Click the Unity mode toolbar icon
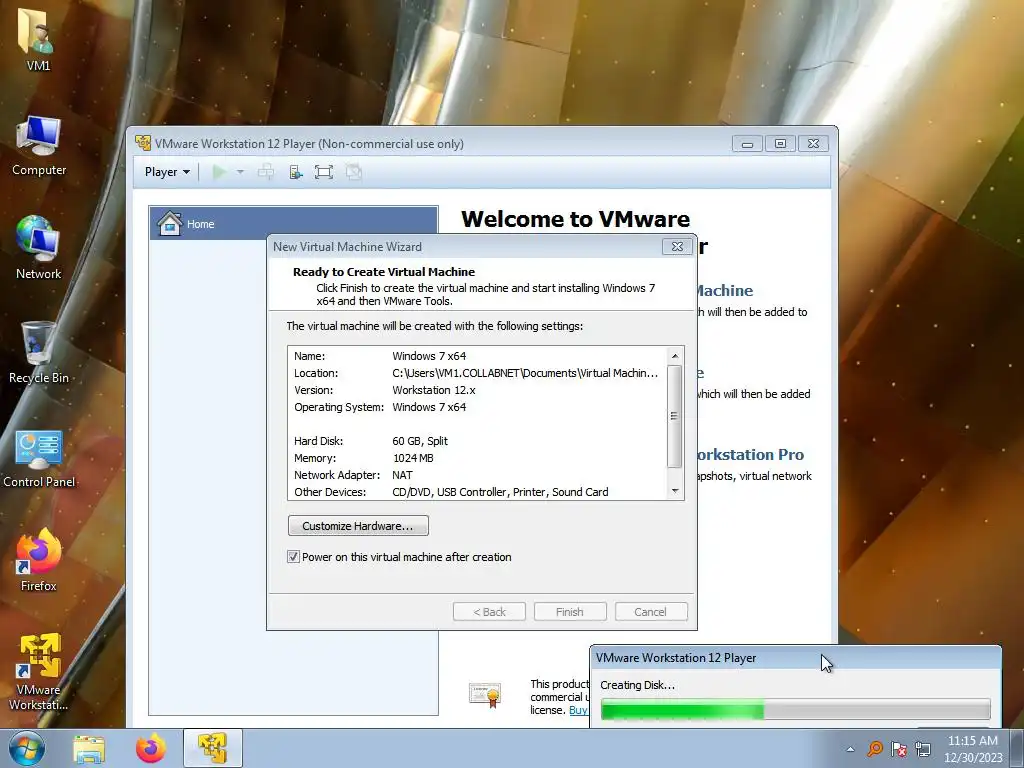The height and width of the screenshot is (768, 1024). 354,172
